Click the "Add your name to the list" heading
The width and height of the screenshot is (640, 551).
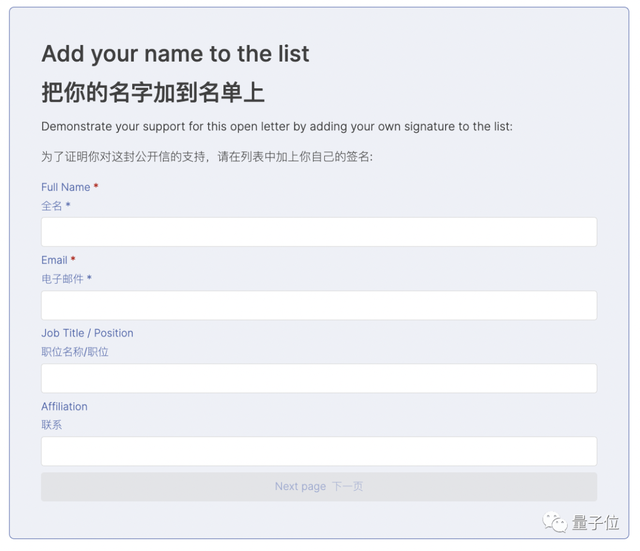(175, 54)
